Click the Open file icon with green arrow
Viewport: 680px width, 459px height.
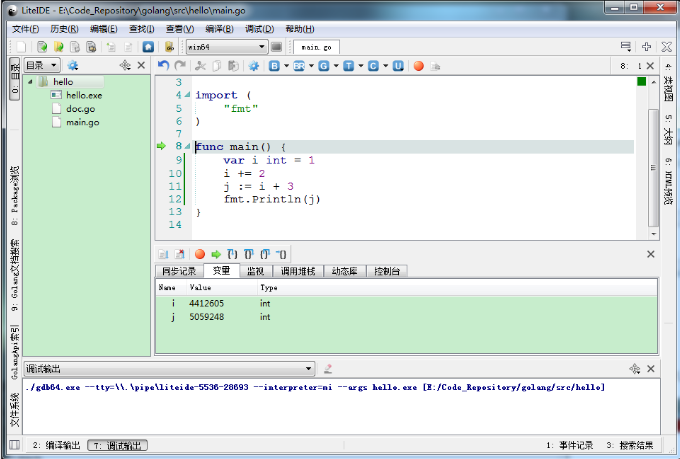pos(42,46)
